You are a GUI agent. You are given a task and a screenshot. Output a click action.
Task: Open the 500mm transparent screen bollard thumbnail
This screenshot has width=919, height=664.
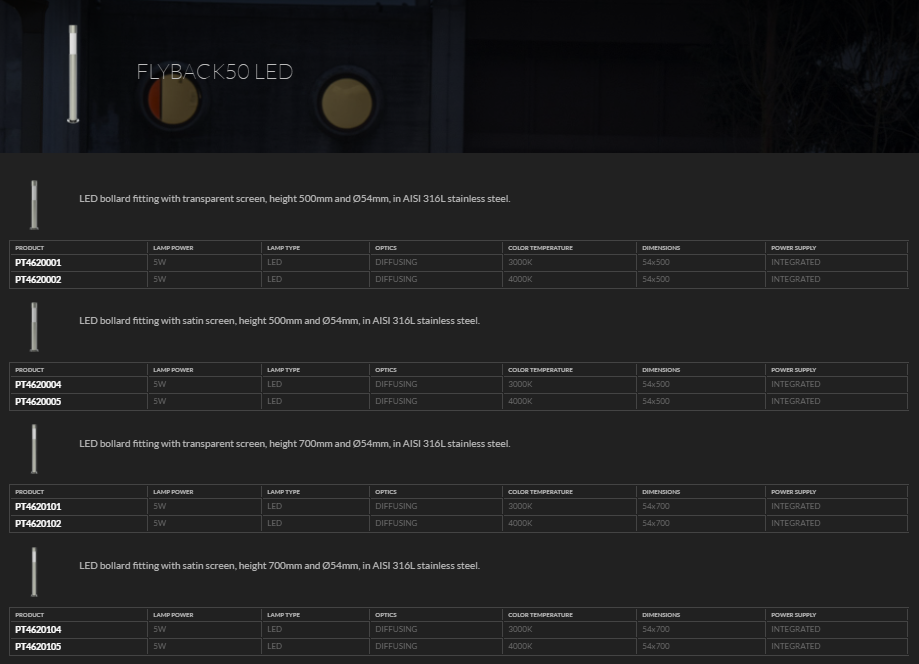pos(34,203)
